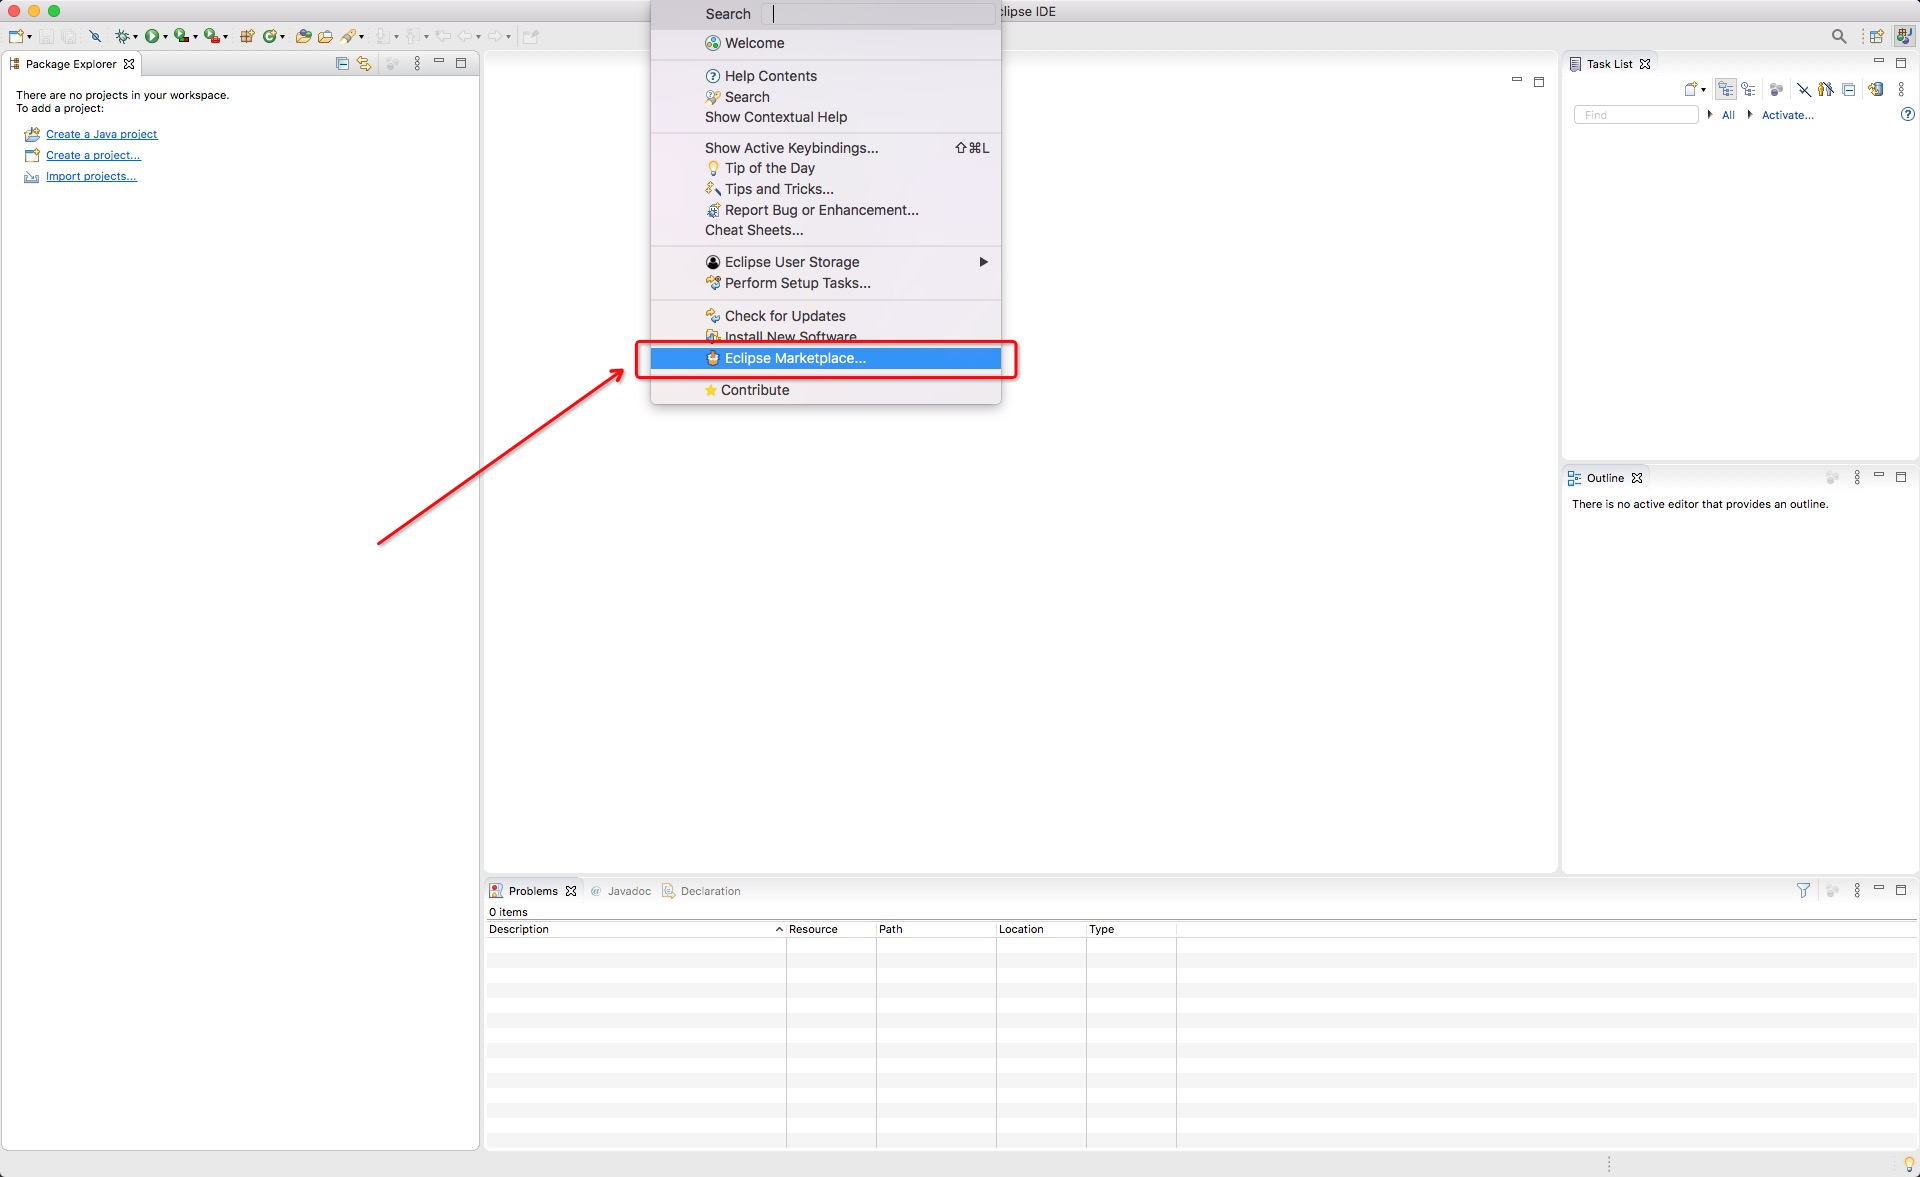This screenshot has height=1177, width=1920.
Task: Toggle Show Only My Tasks icon
Action: pyautogui.click(x=1826, y=89)
